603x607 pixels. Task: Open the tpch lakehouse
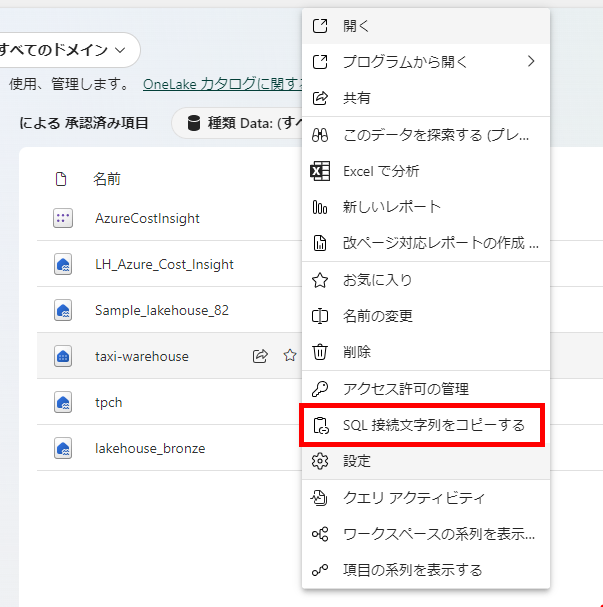pyautogui.click(x=108, y=403)
